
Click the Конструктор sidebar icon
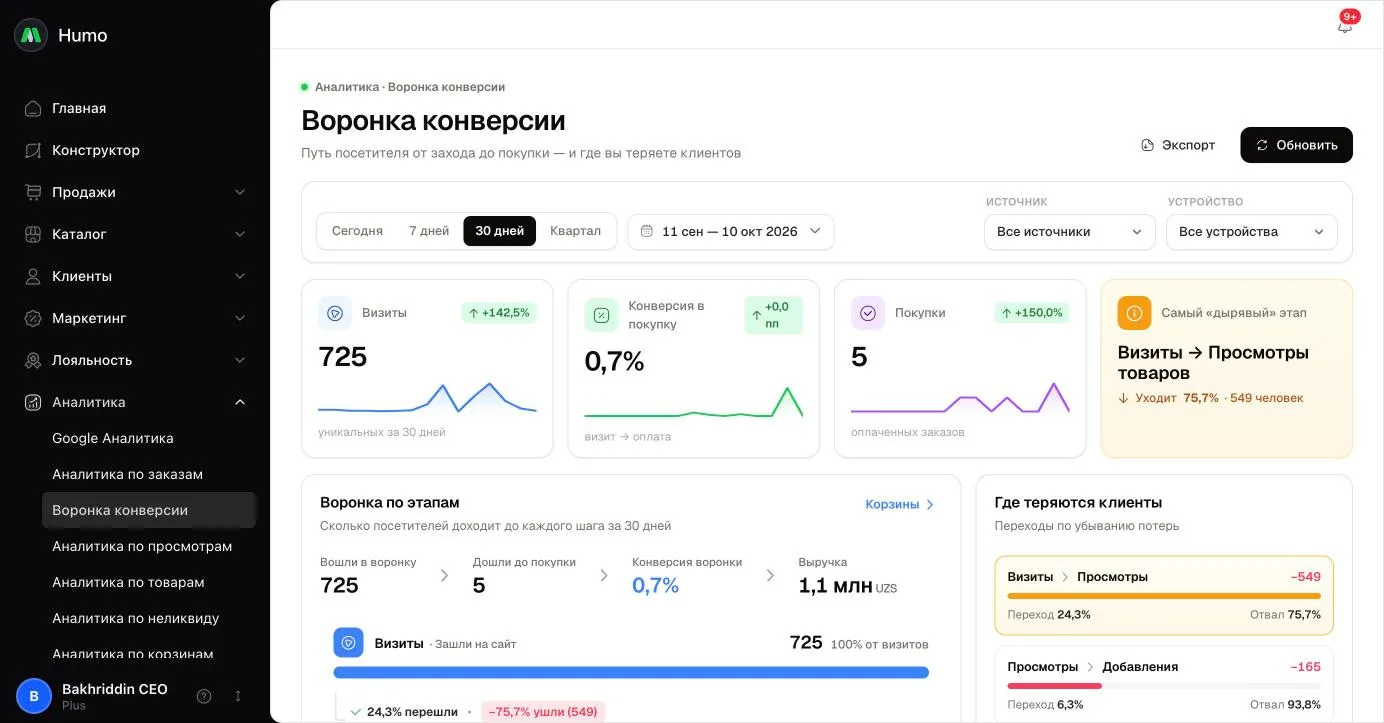pos(33,150)
